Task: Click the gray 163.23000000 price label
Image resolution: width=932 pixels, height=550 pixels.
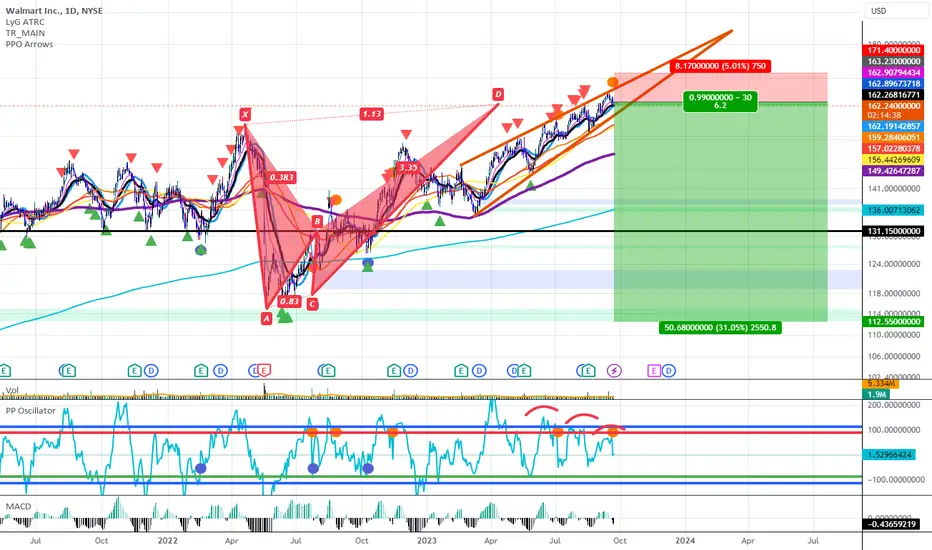Action: coord(894,62)
